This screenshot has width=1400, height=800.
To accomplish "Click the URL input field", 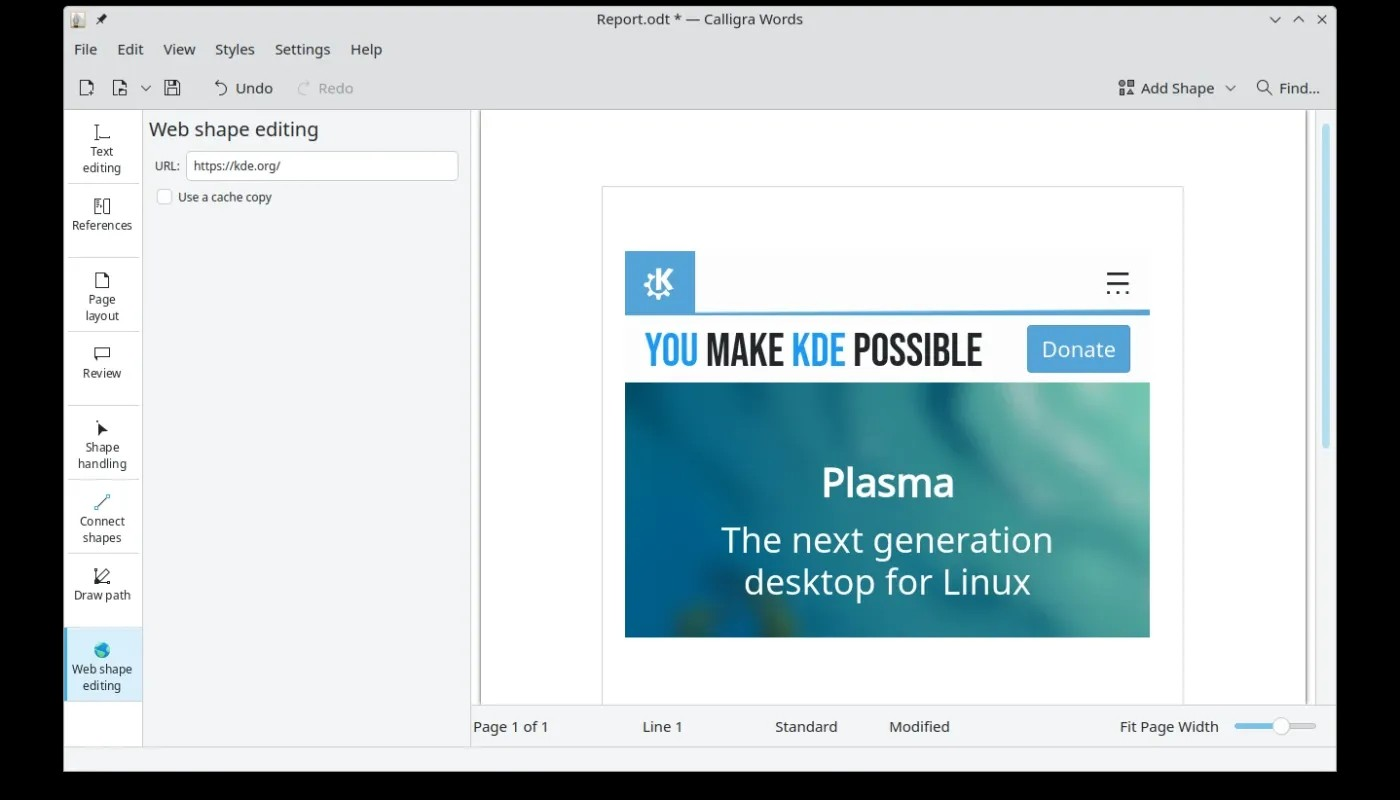I will [322, 166].
